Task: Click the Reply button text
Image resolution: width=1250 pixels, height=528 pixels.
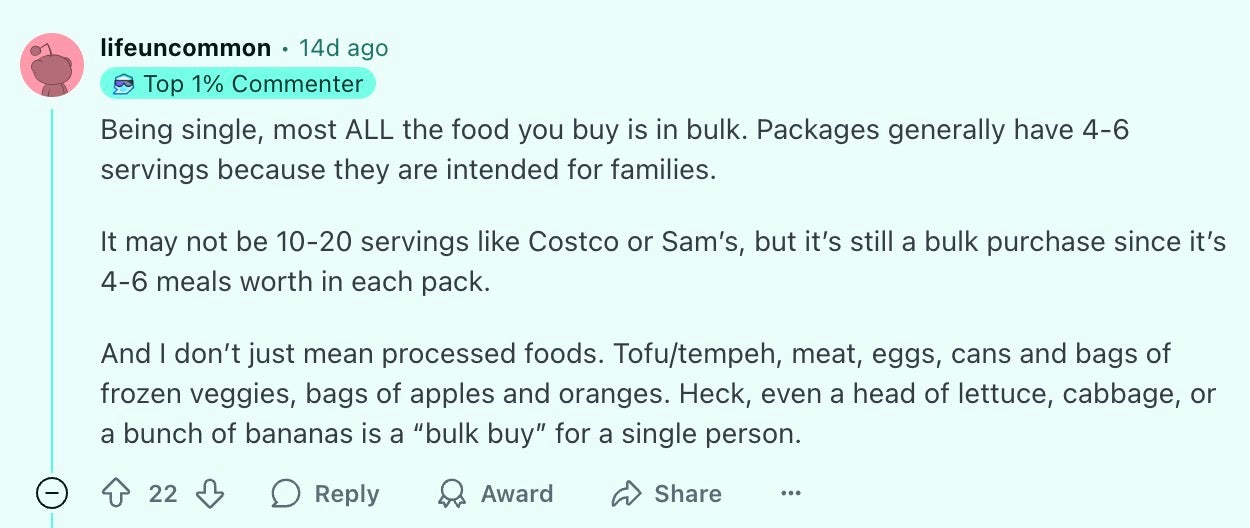Action: (x=347, y=494)
